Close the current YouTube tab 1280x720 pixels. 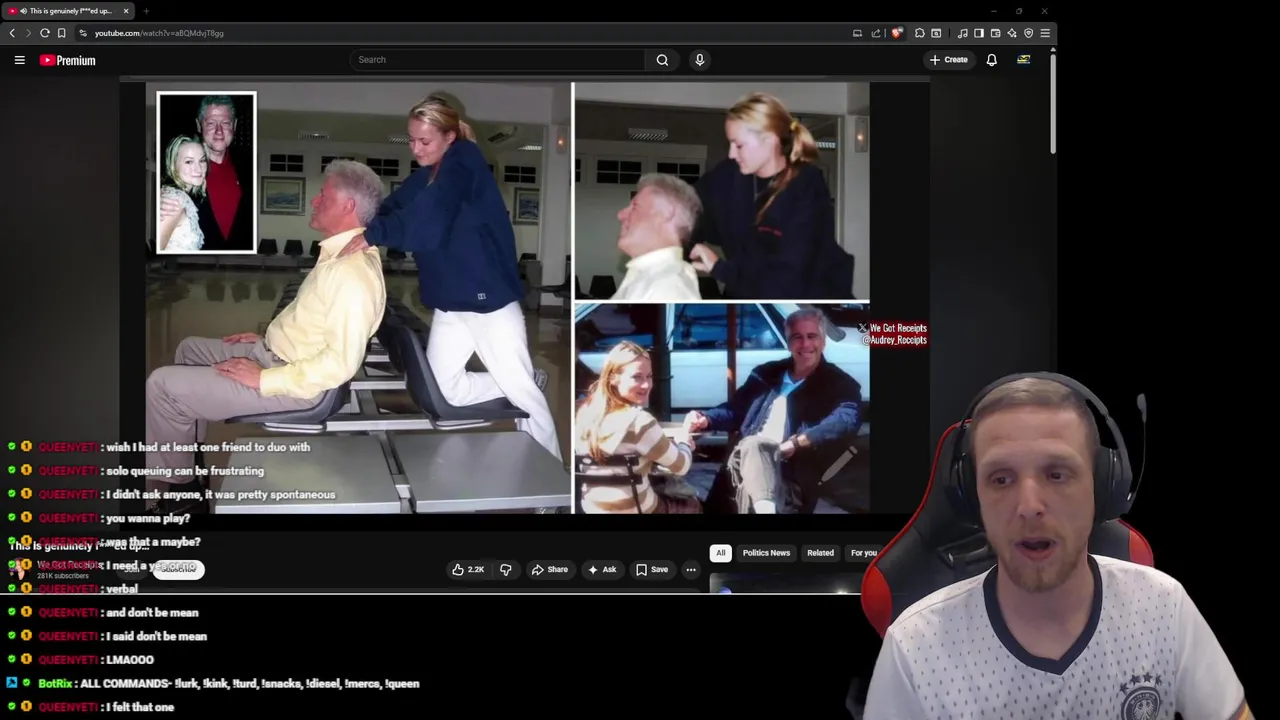(x=126, y=11)
